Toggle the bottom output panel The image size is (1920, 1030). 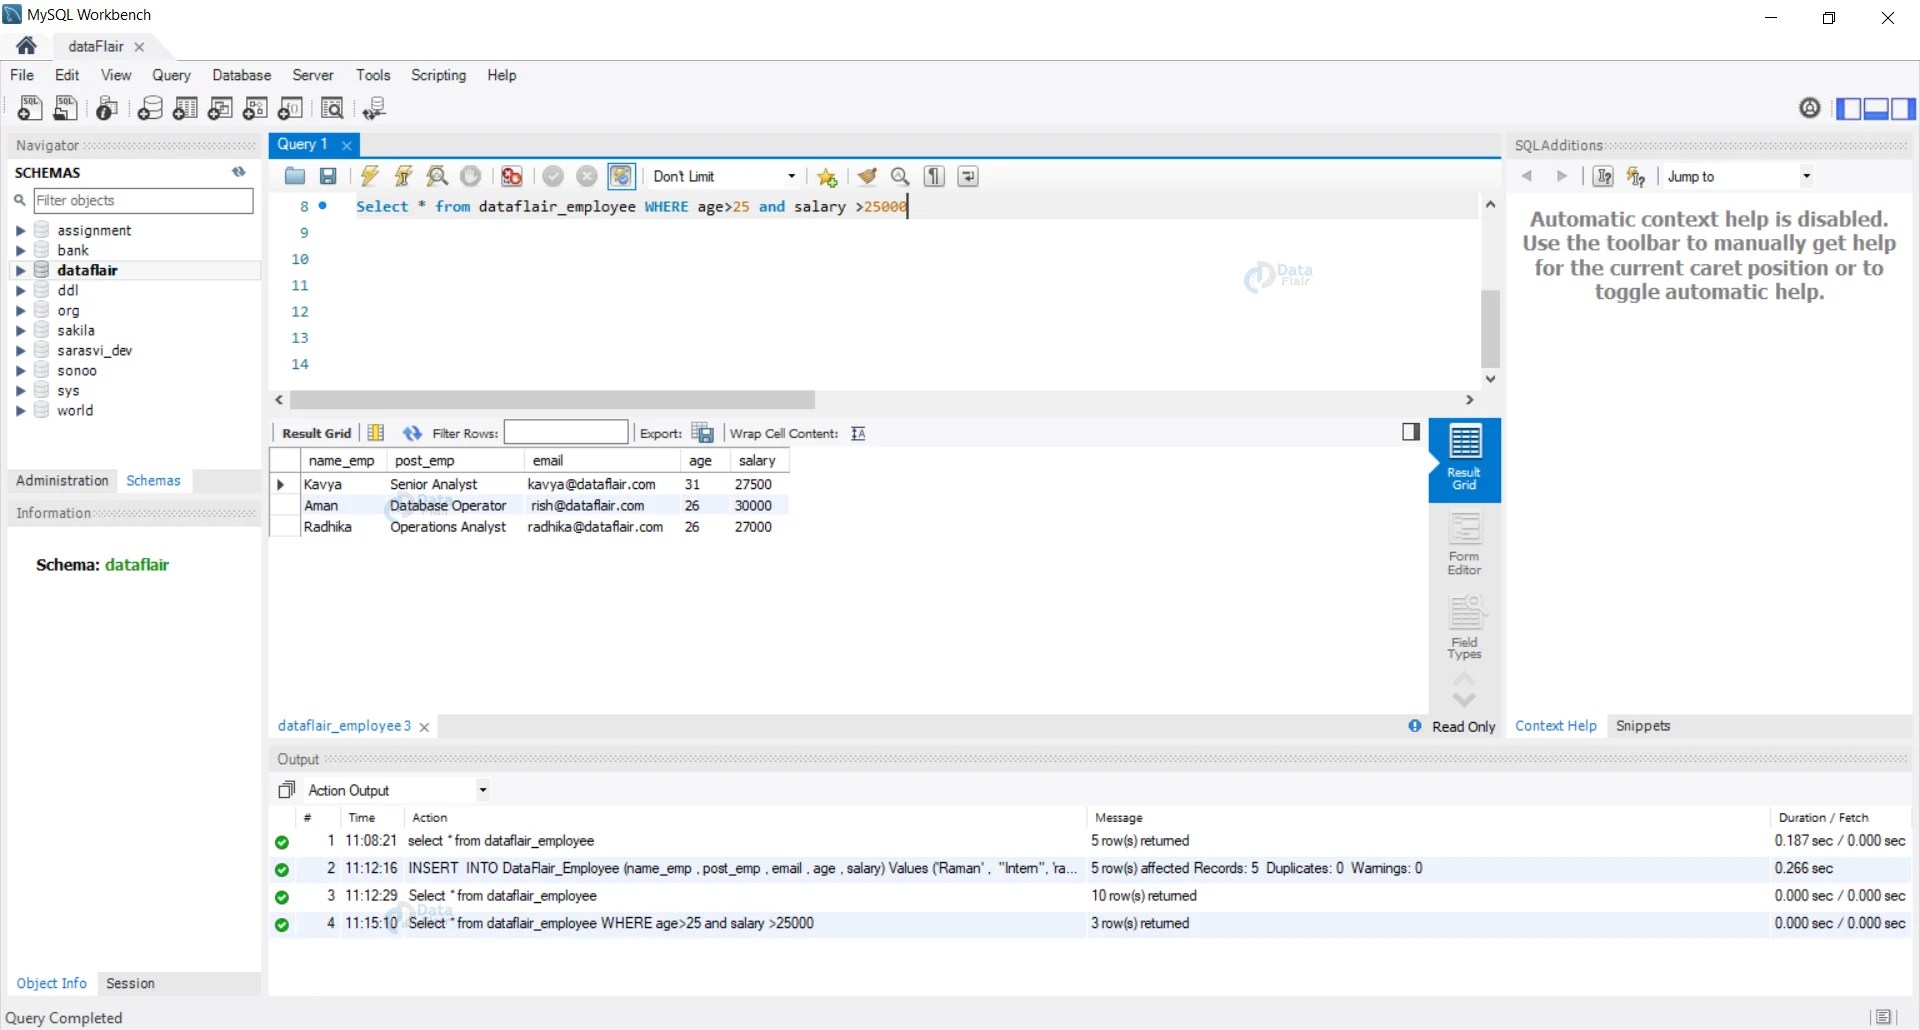(x=1876, y=108)
